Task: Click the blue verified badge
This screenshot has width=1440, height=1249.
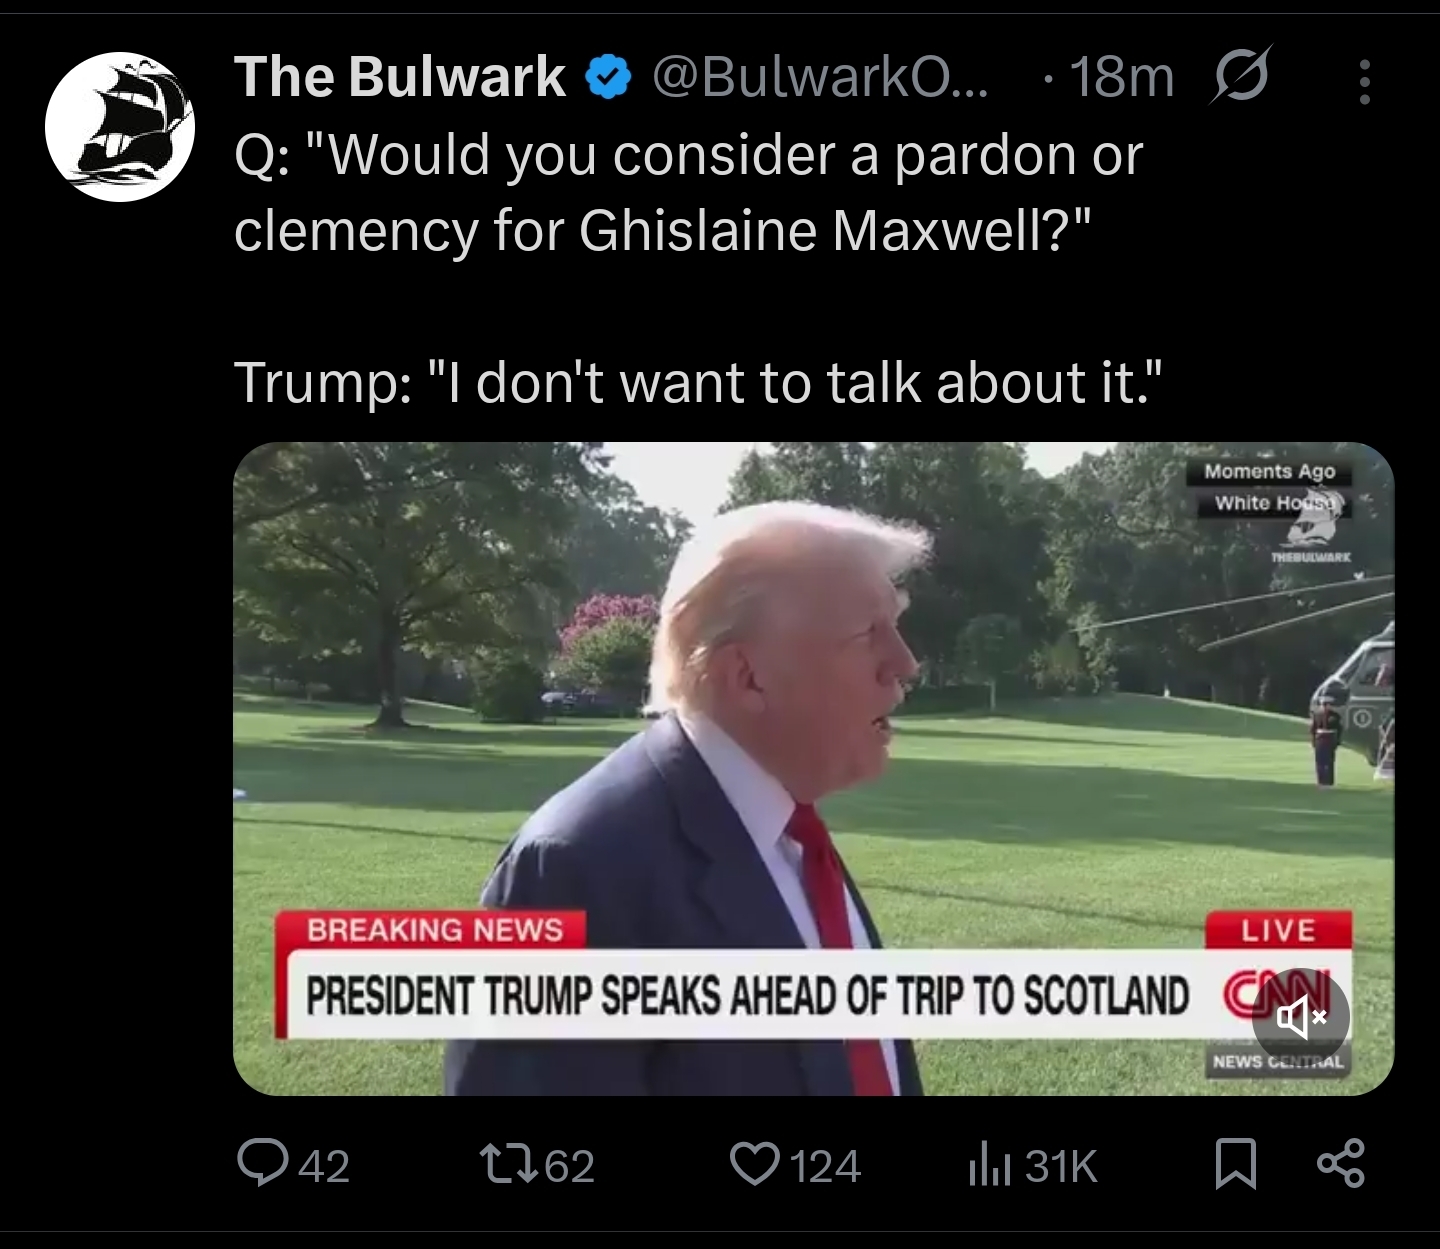Action: (609, 78)
